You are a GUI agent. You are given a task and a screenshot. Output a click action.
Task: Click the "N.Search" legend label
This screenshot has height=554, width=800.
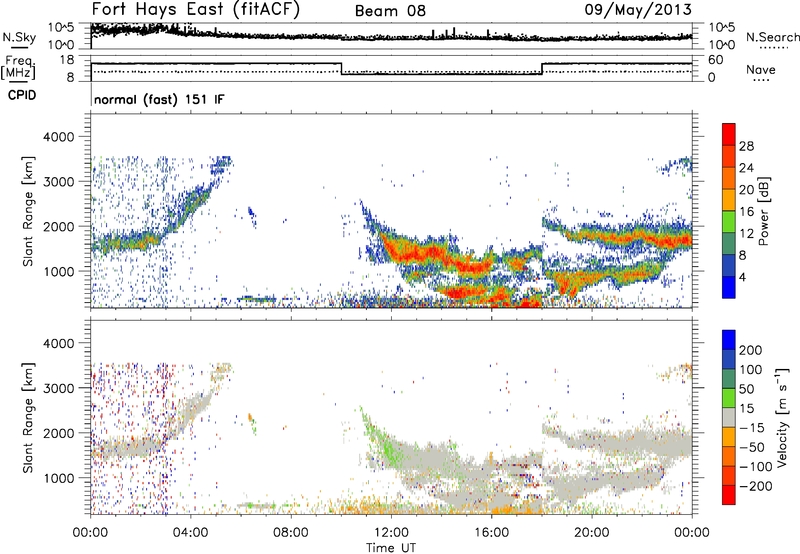click(x=773, y=37)
